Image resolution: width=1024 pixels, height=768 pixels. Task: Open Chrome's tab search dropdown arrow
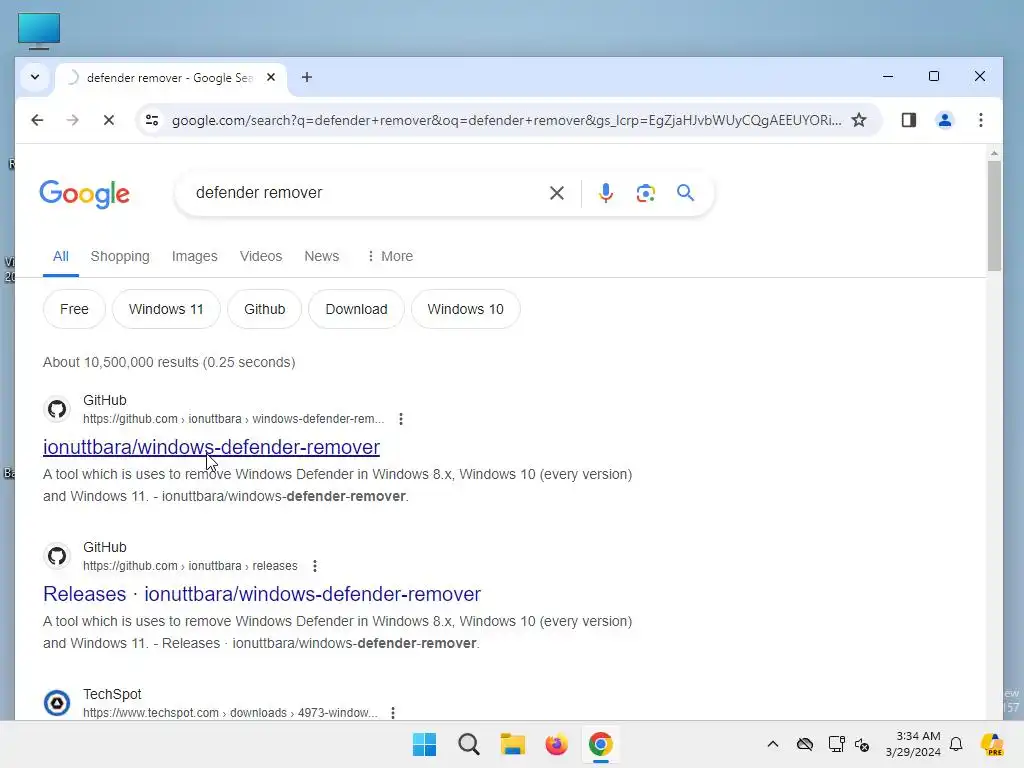point(35,77)
